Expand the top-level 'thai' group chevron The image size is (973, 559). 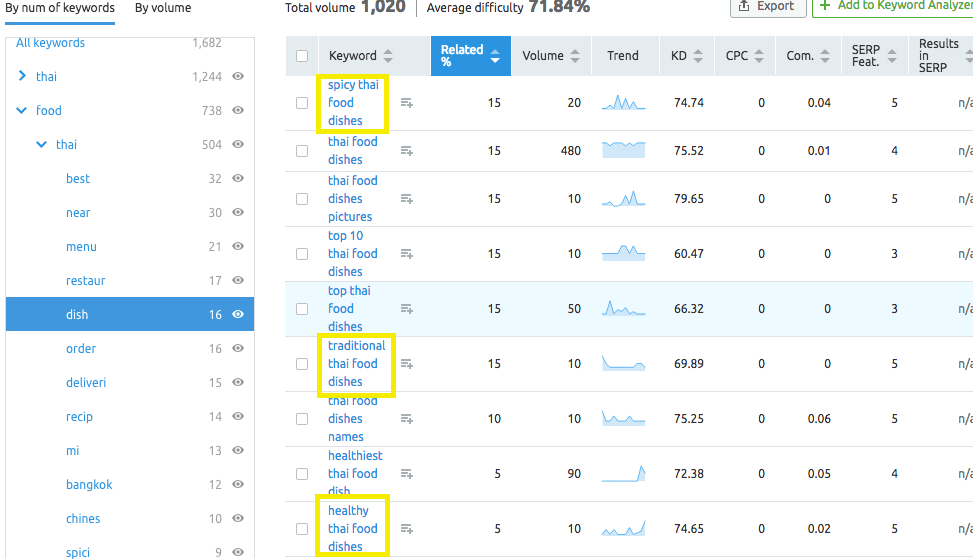click(x=22, y=76)
